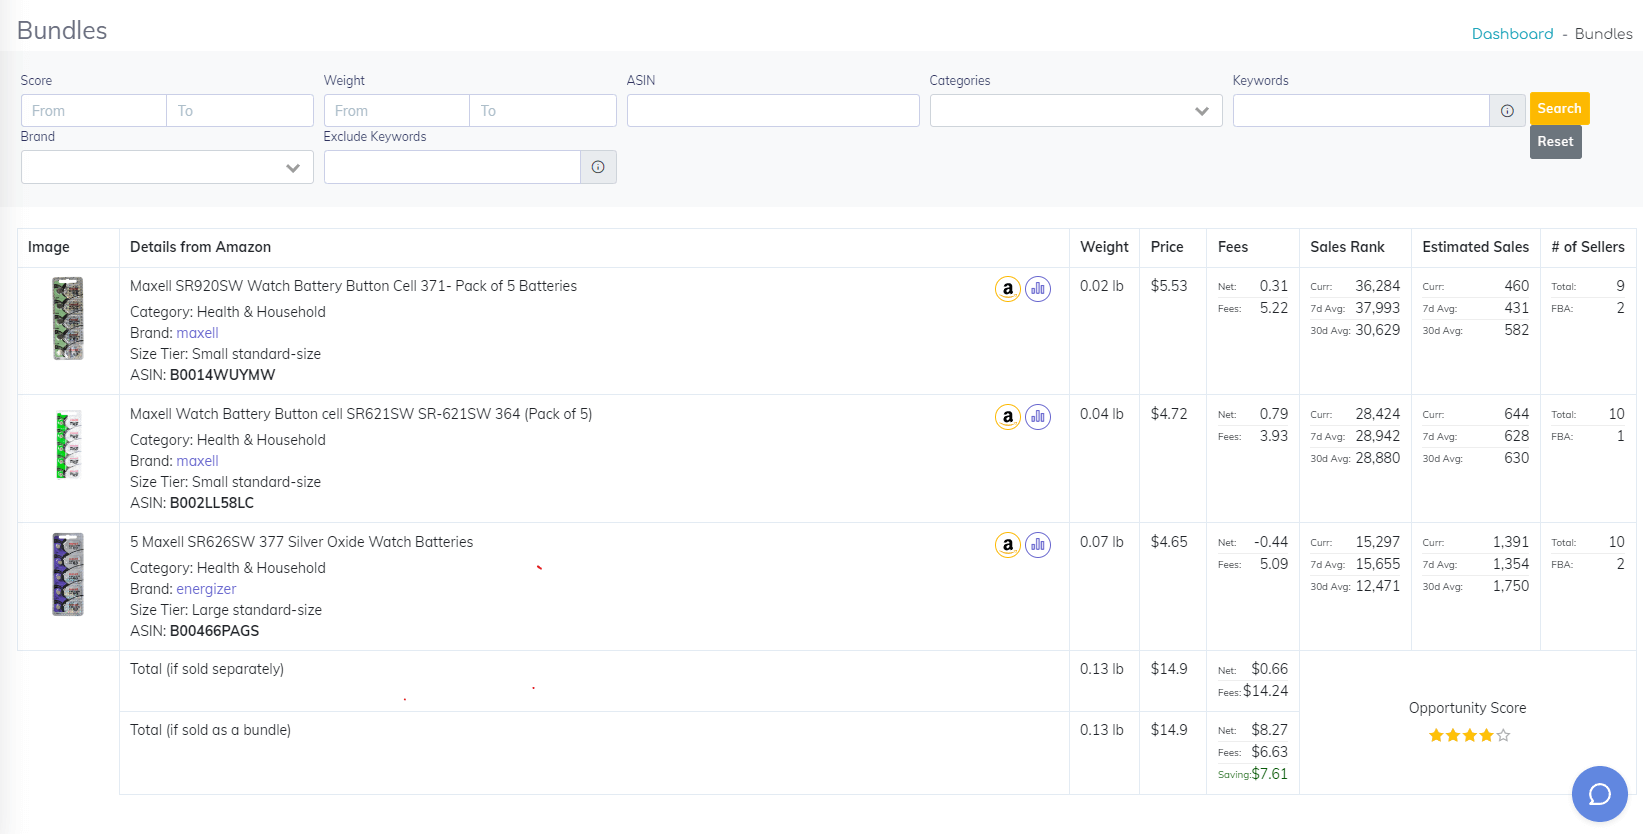The height and width of the screenshot is (834, 1643).
Task: Go to the Dashboard breadcrumb link
Action: (1512, 34)
